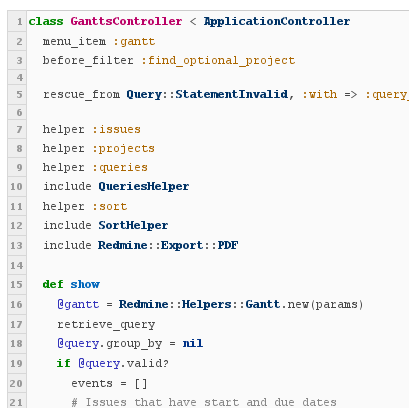The width and height of the screenshot is (409, 408).
Task: Click the 'show' method name
Action: click(85, 284)
